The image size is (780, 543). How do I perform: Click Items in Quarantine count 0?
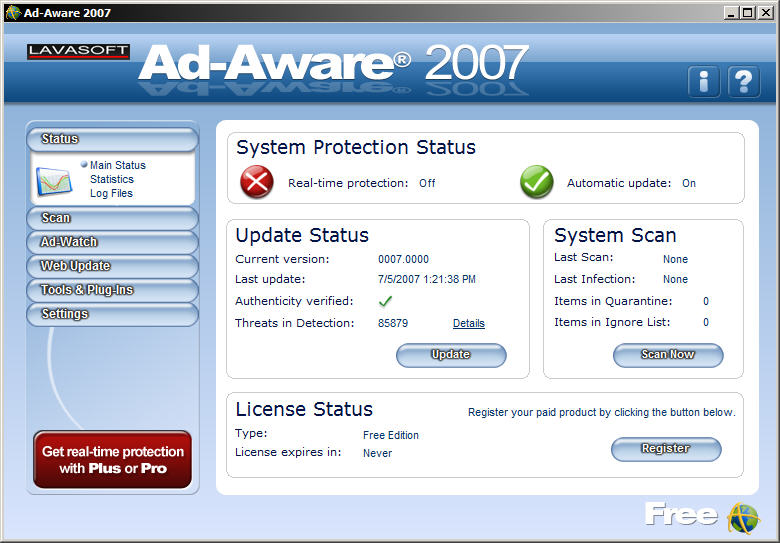(706, 301)
